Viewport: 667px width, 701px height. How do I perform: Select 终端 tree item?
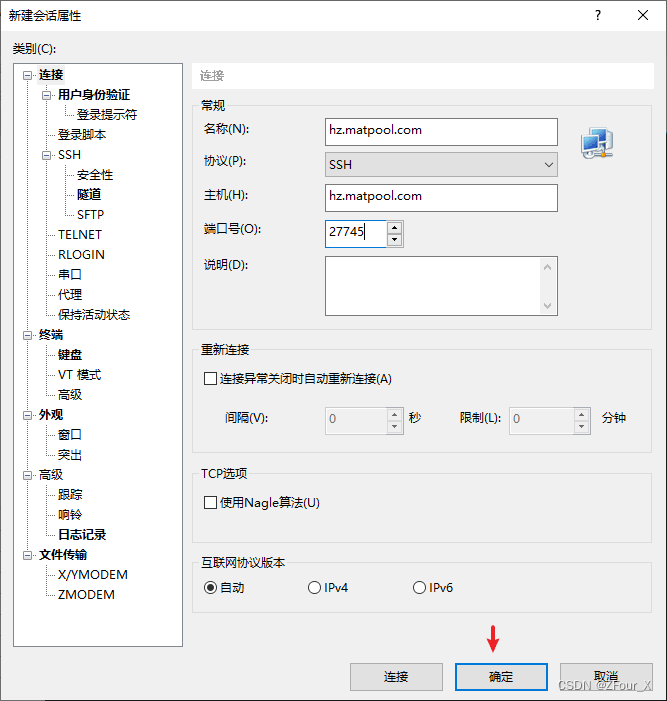click(x=51, y=335)
